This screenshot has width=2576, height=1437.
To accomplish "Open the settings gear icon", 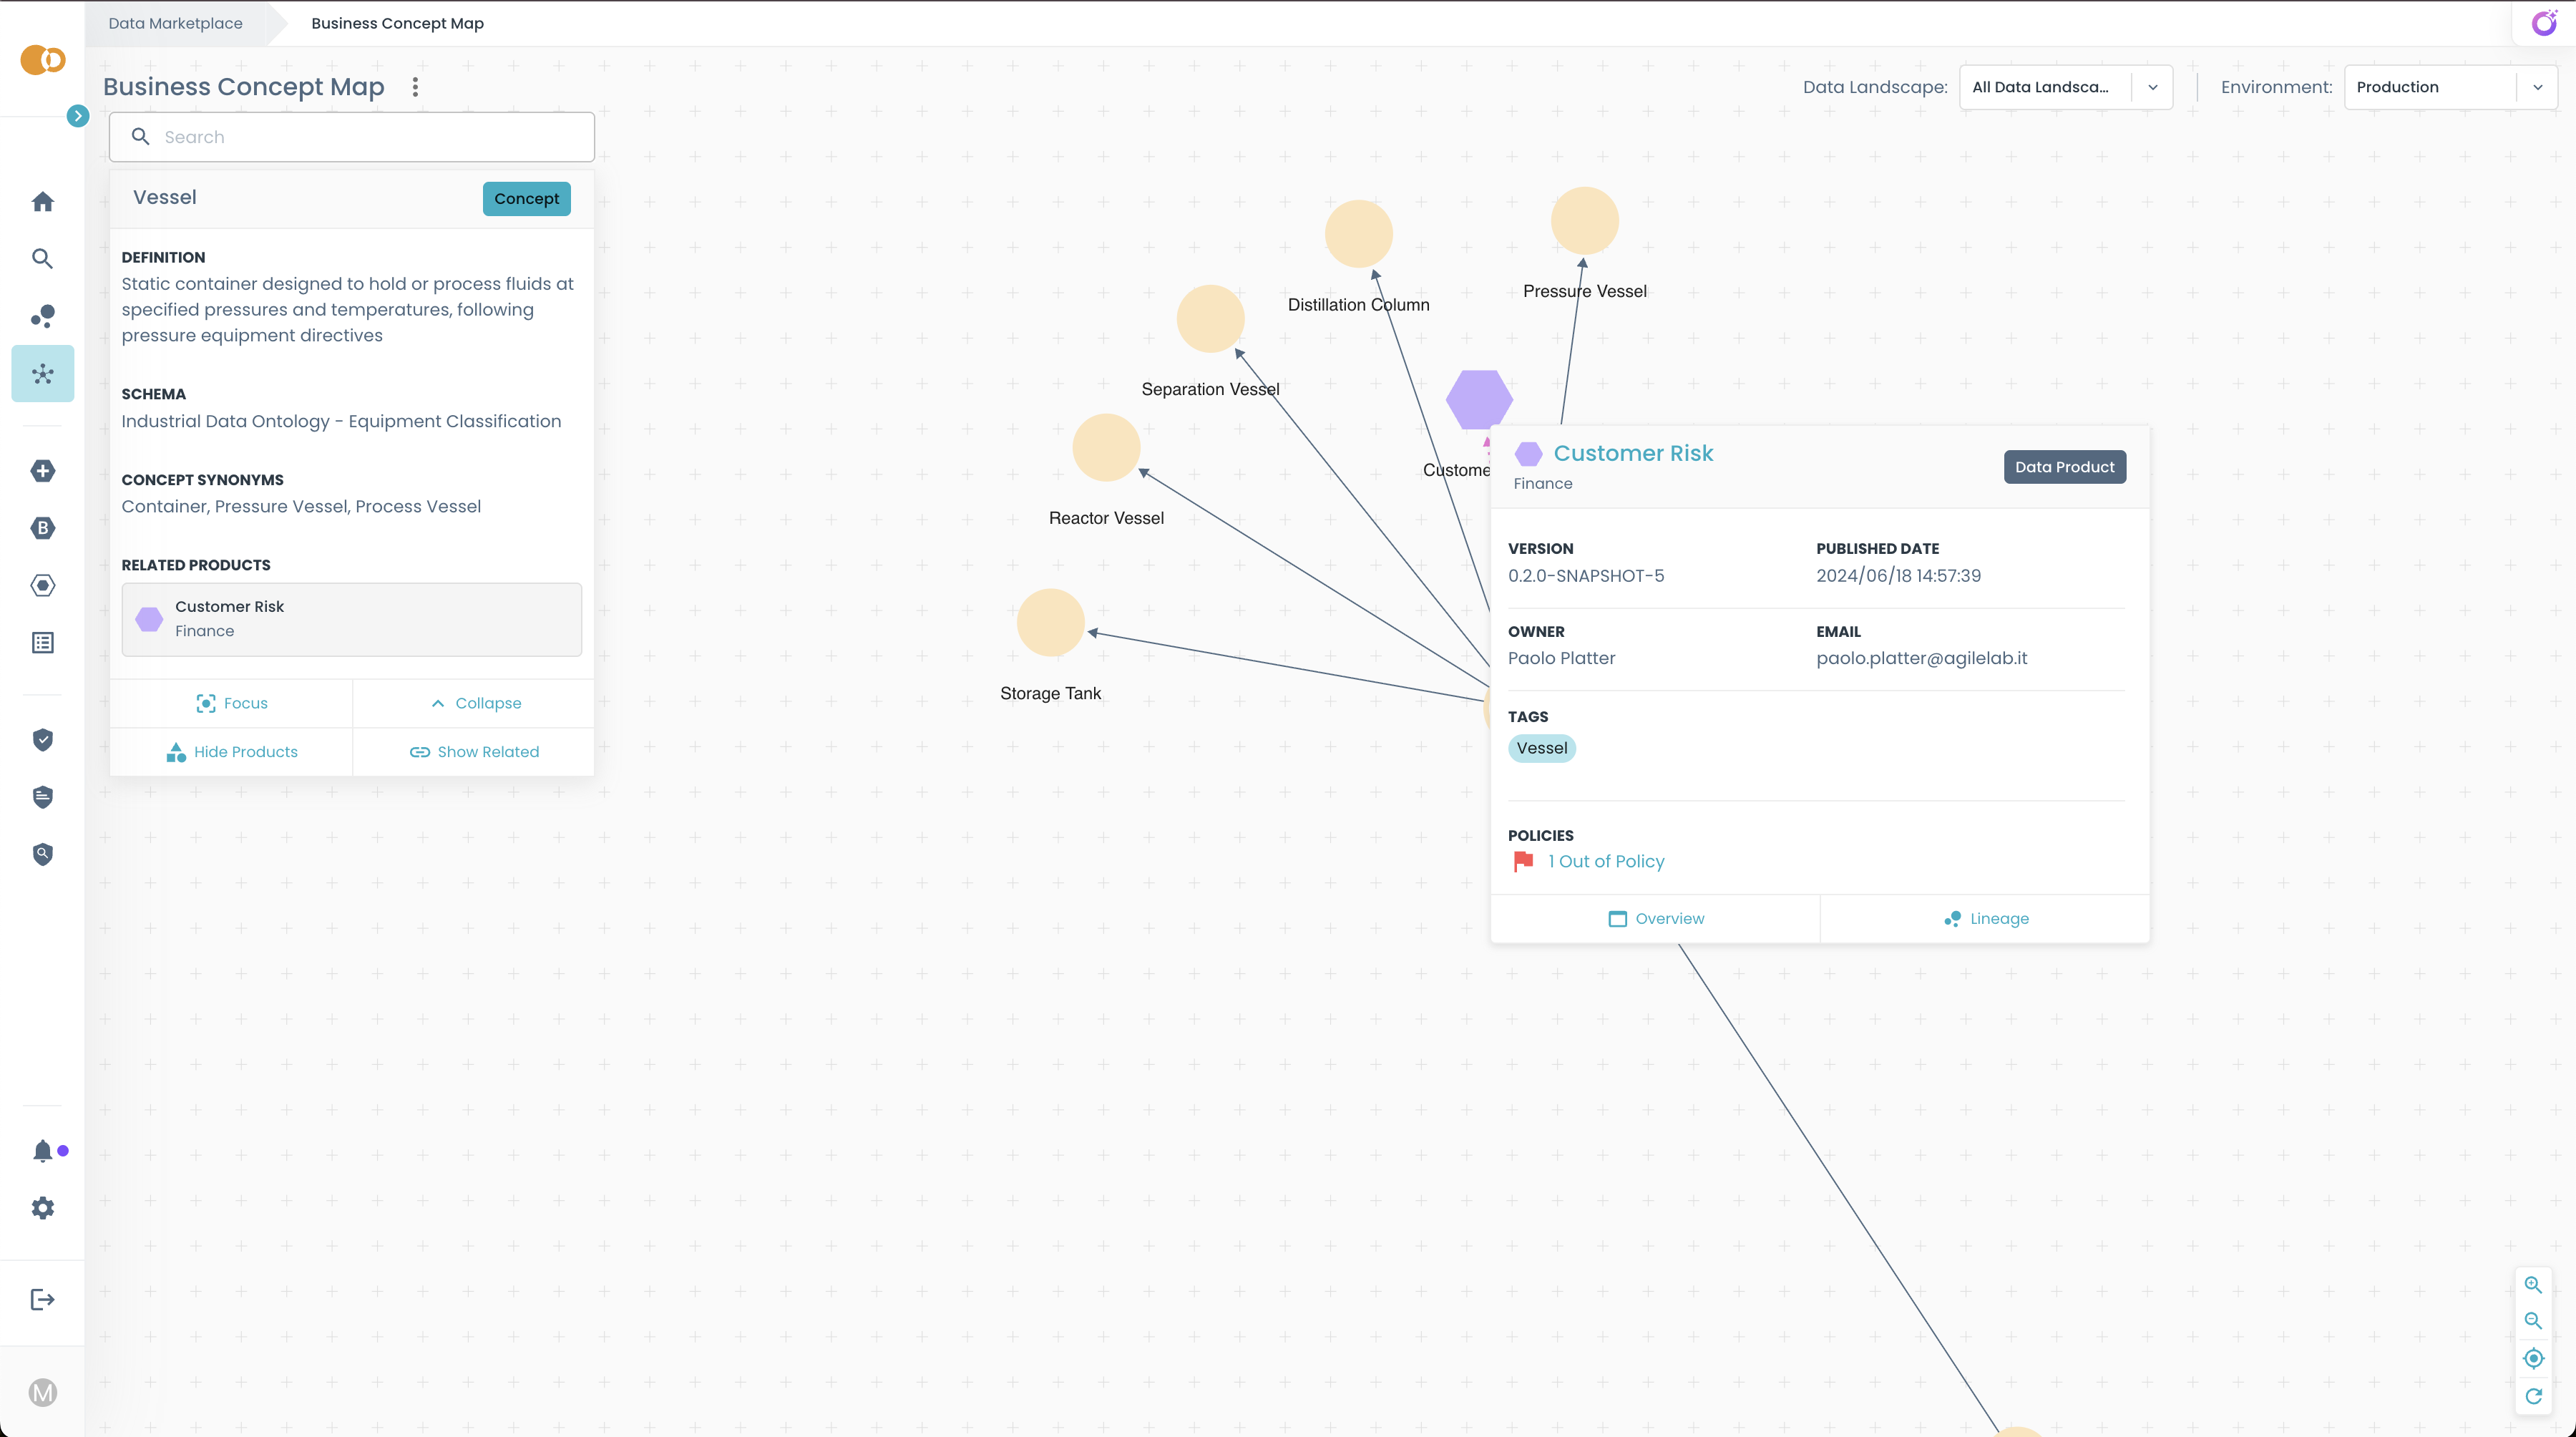I will 42,1208.
